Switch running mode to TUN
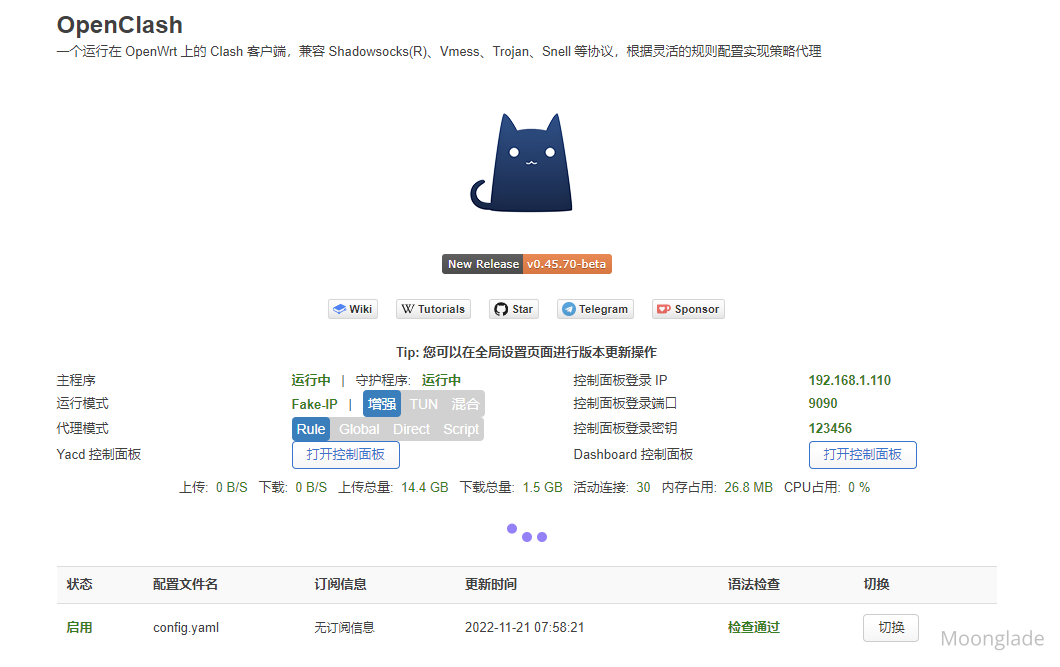 pos(424,404)
